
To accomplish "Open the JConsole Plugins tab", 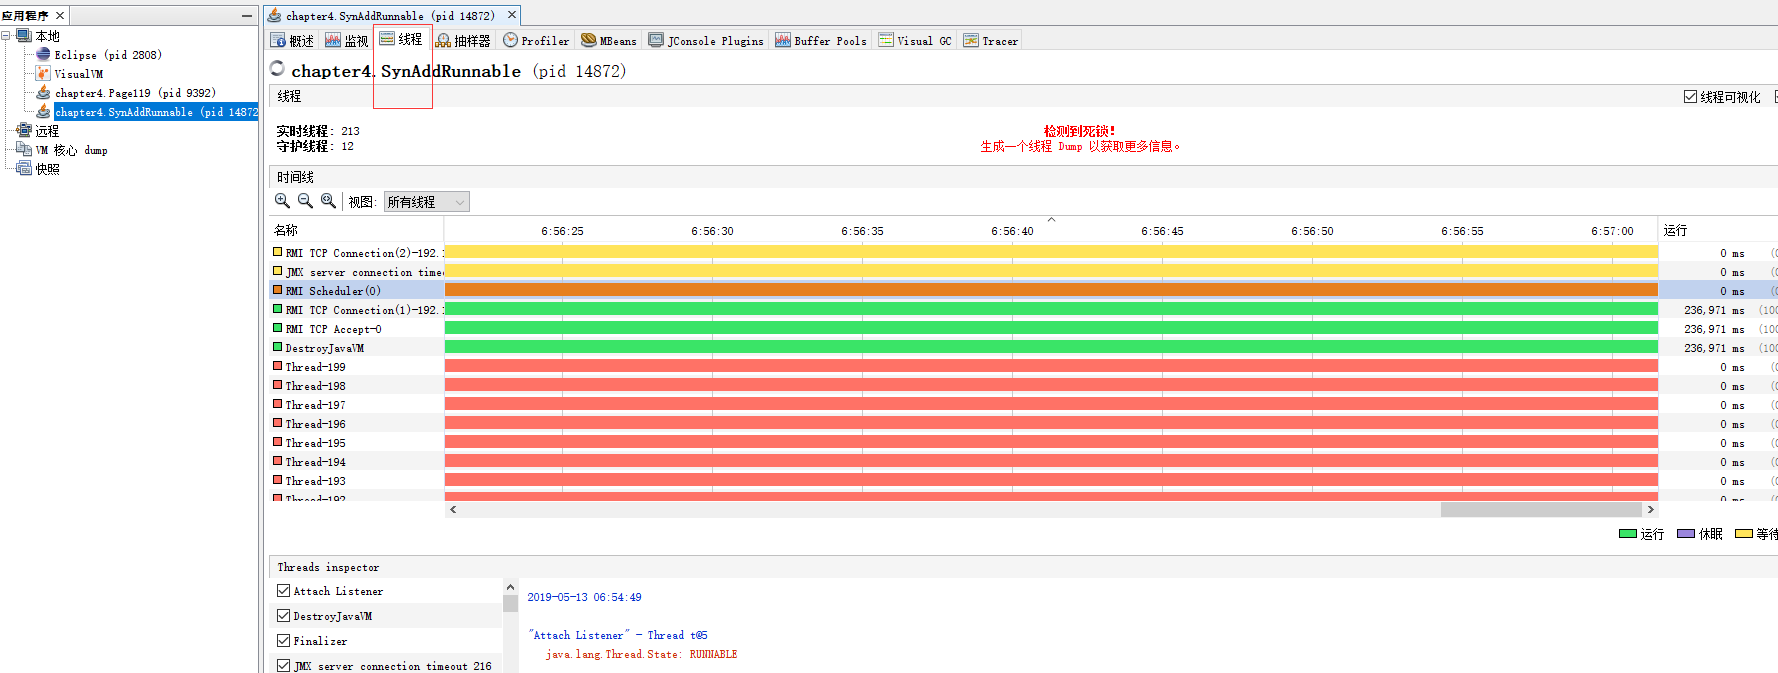I will click(706, 41).
